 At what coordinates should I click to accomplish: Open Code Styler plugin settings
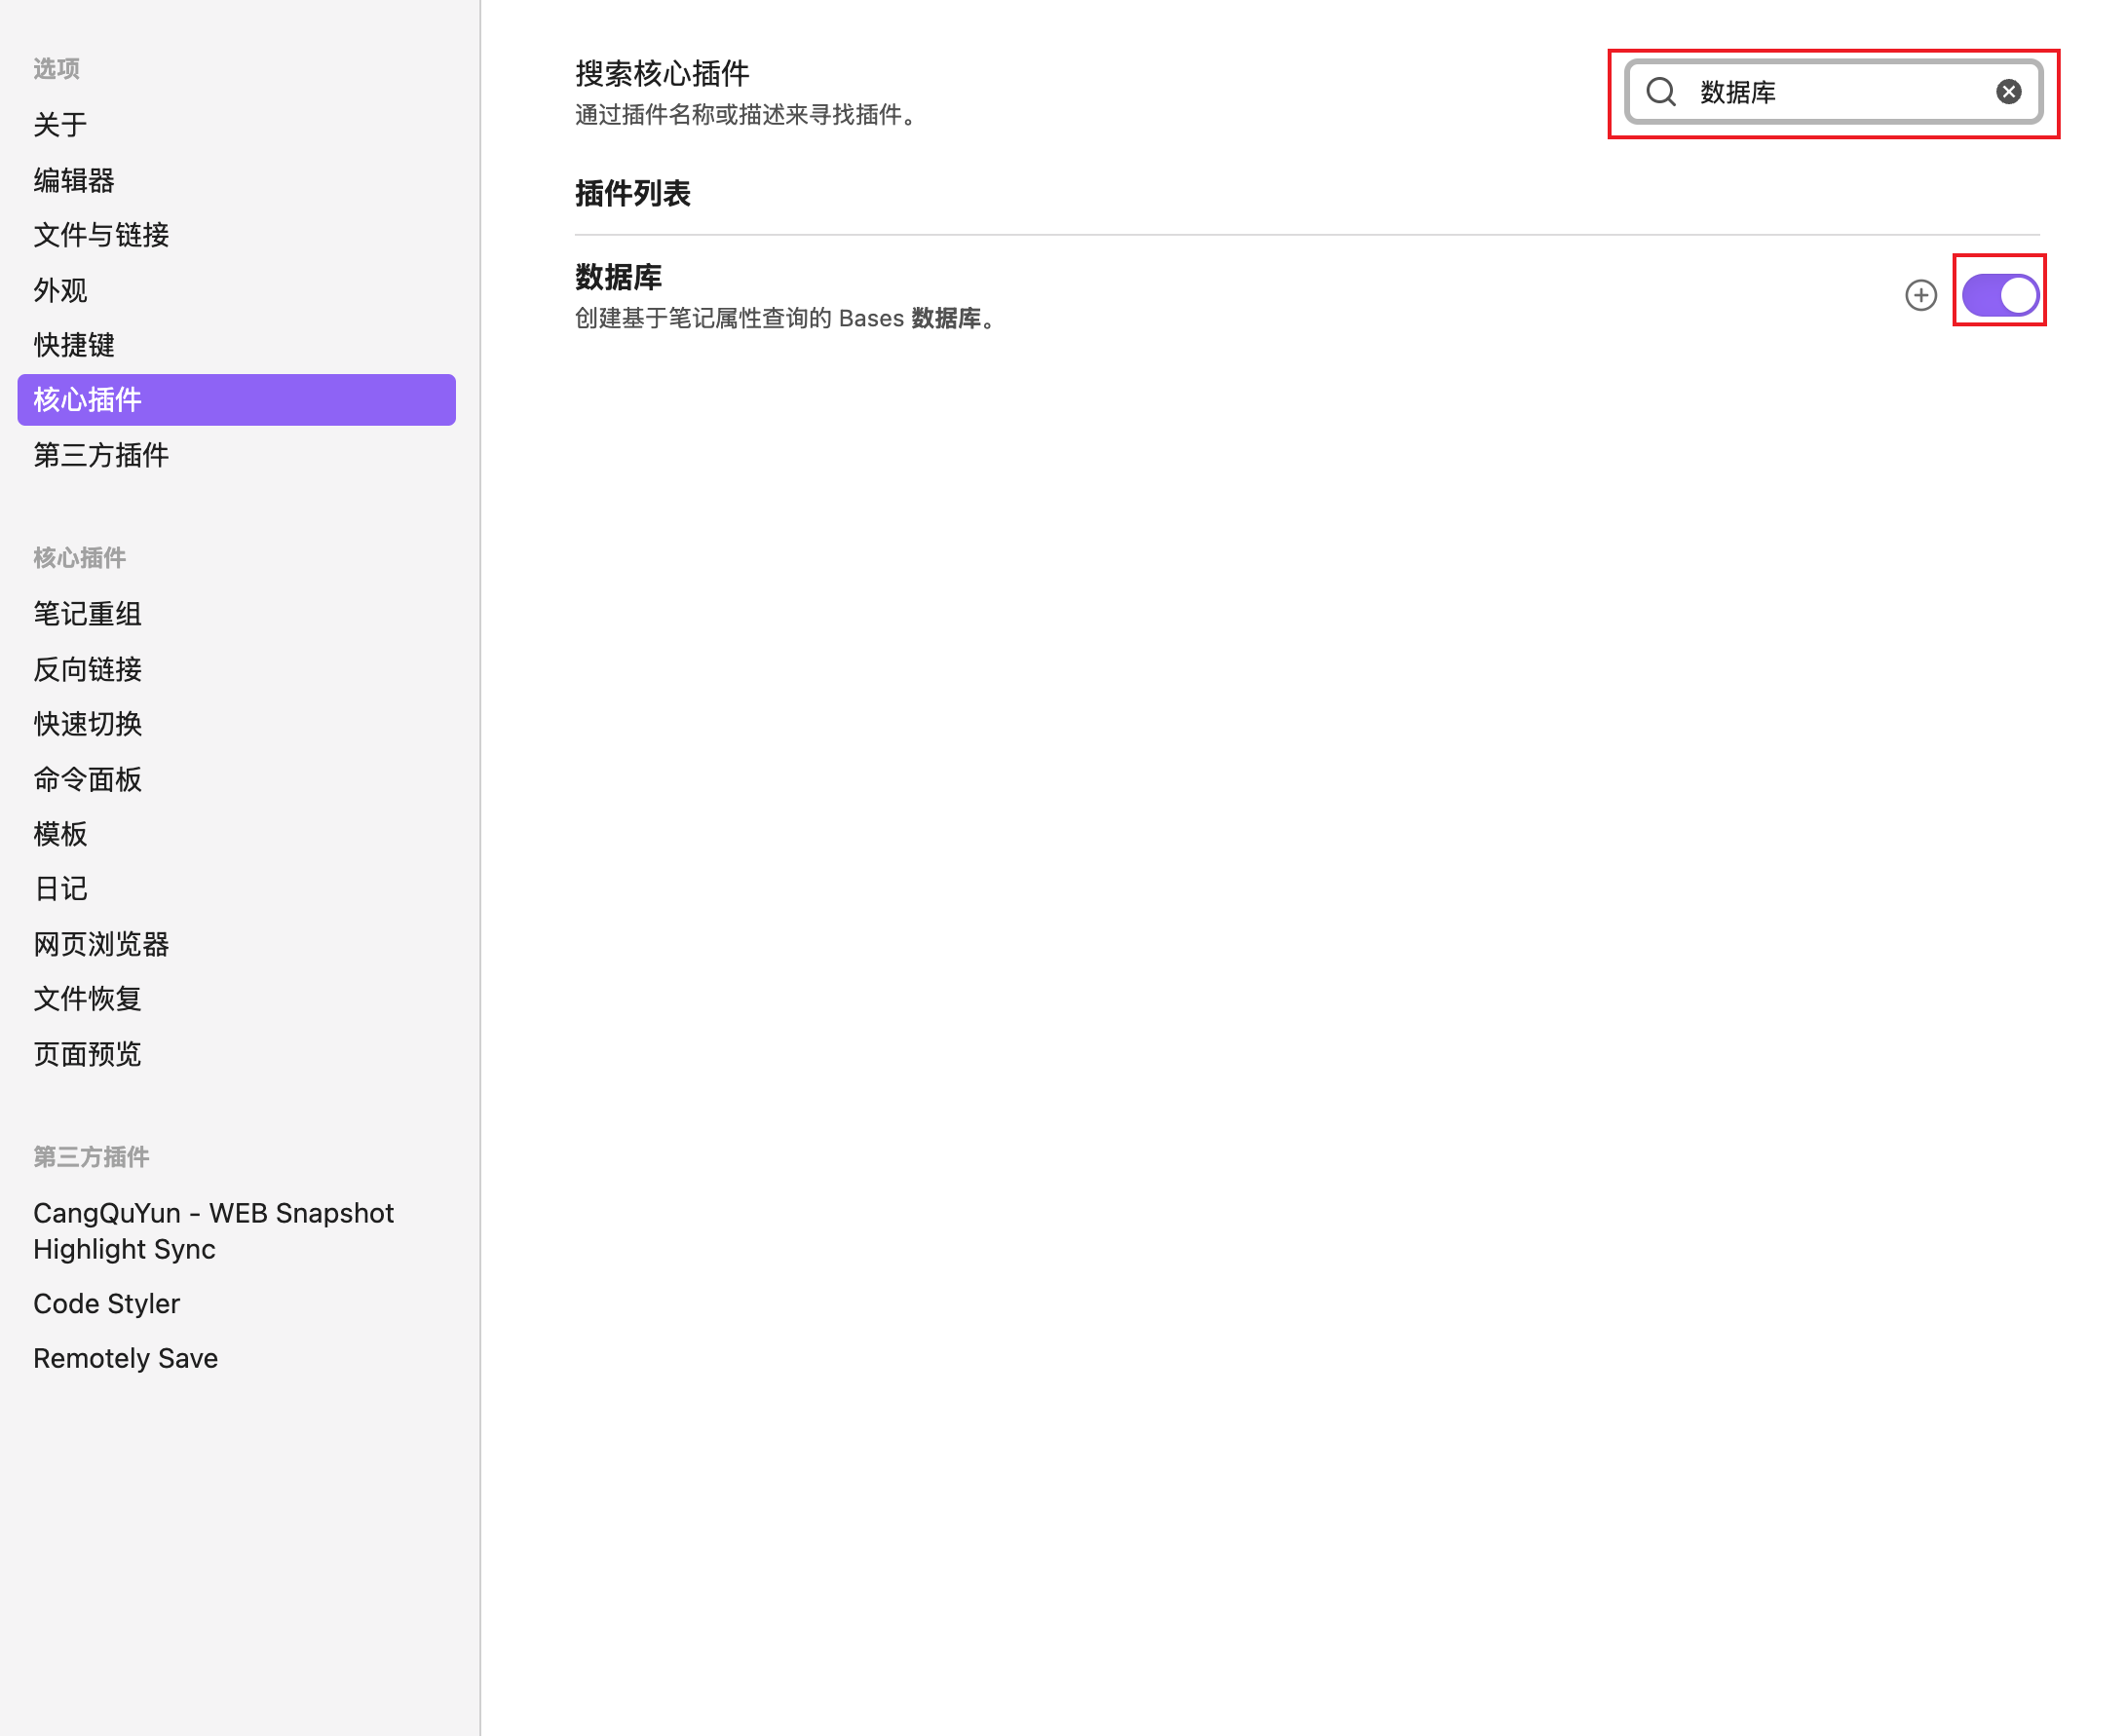tap(106, 1303)
